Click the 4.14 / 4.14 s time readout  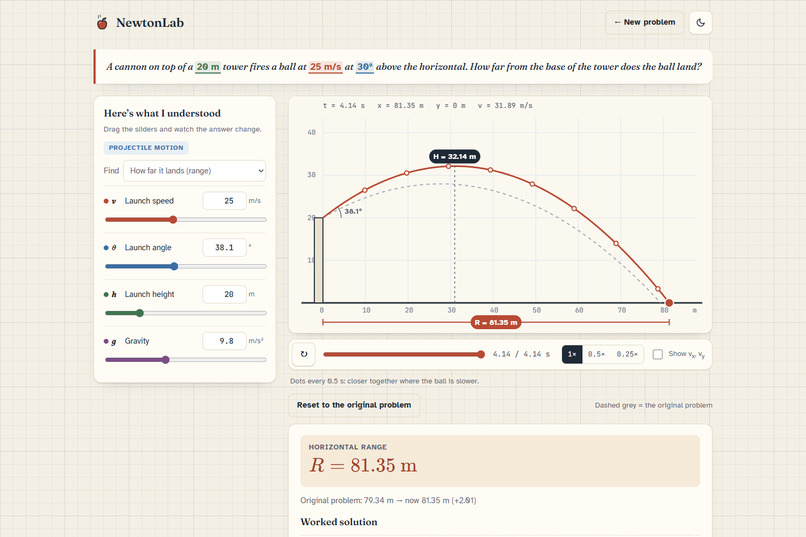521,355
